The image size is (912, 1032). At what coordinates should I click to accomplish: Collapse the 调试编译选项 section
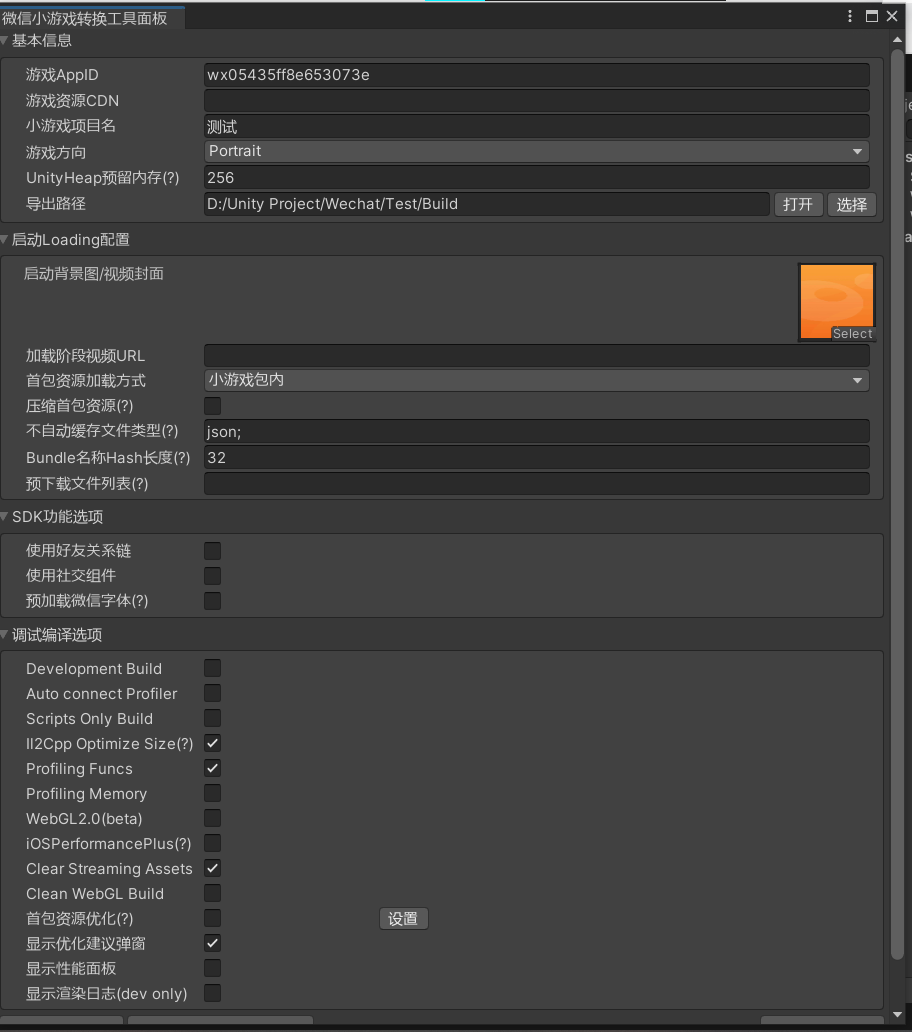tap(4, 635)
